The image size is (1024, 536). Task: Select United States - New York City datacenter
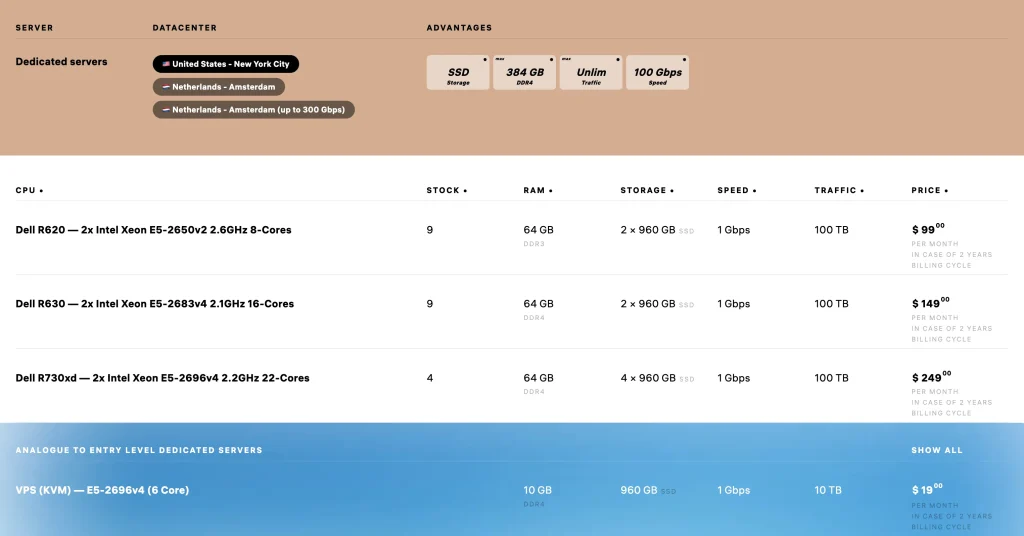225,64
